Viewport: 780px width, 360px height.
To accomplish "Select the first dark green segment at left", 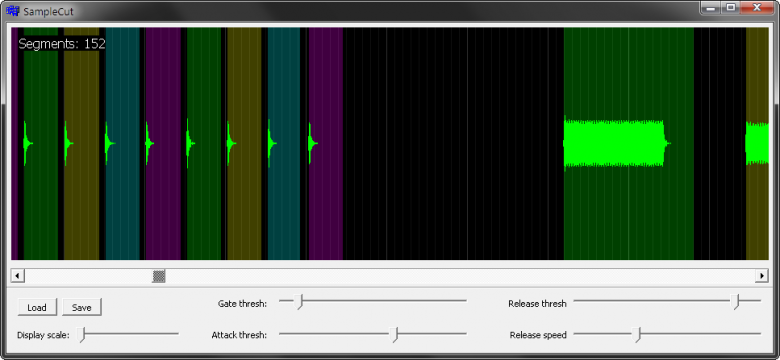I will tap(41, 144).
